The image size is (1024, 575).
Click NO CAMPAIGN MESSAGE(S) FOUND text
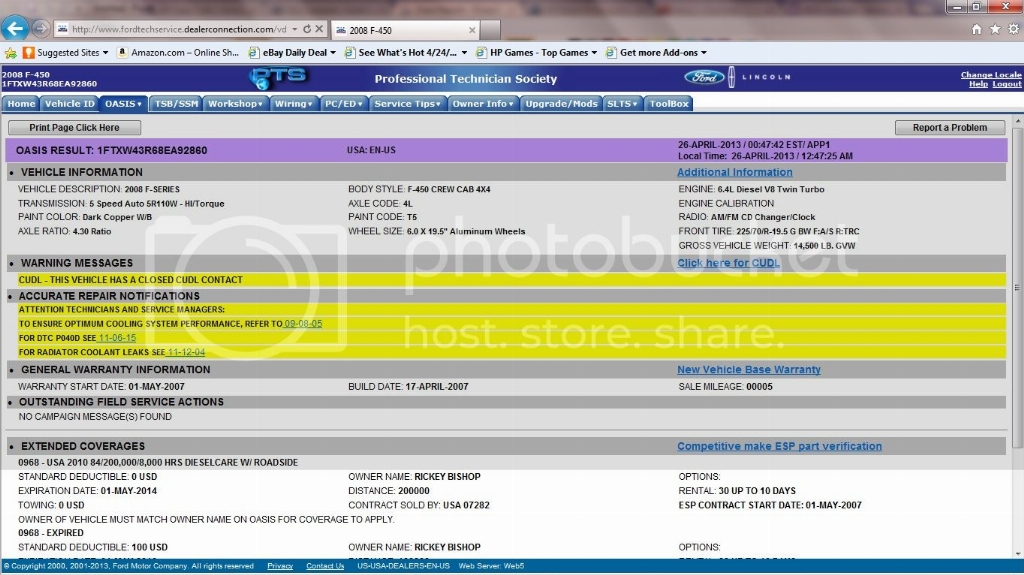[x=95, y=416]
